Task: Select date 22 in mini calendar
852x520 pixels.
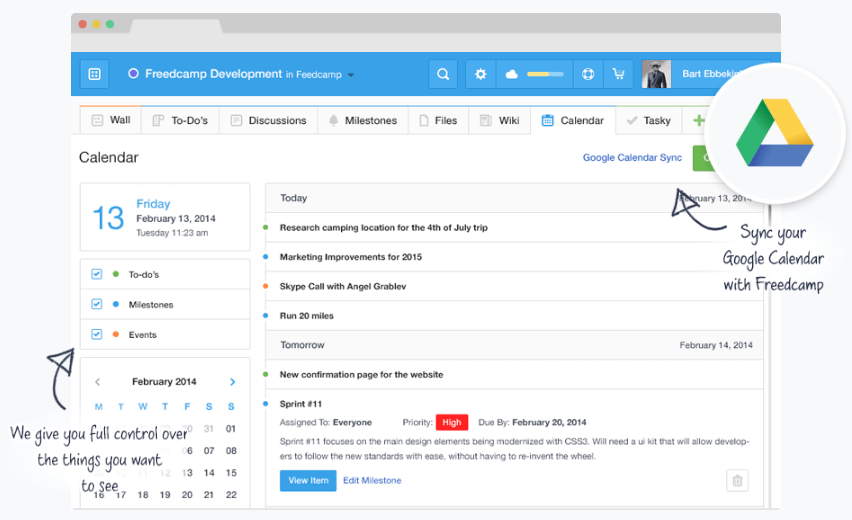Action: pyautogui.click(x=231, y=494)
